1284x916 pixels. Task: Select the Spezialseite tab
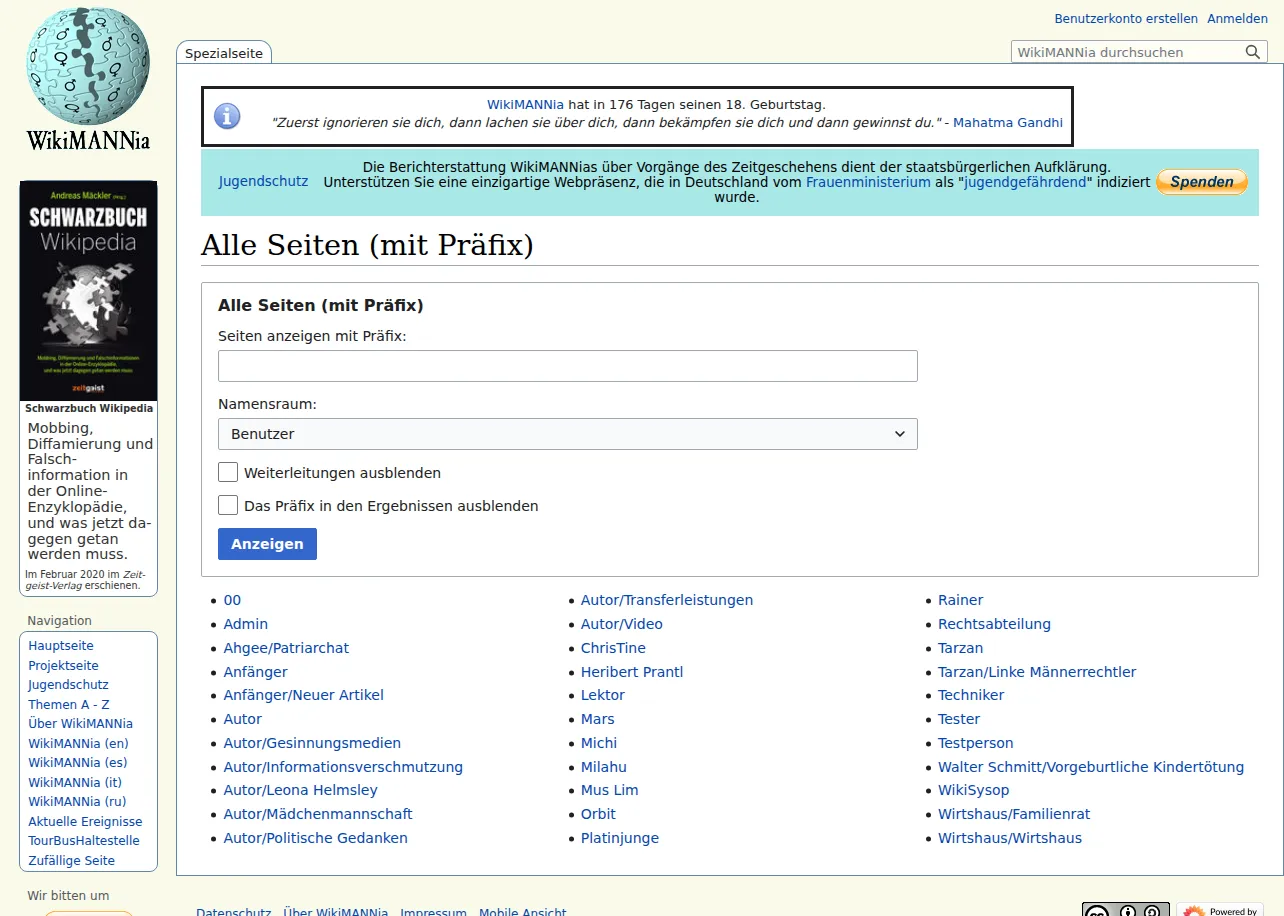click(224, 53)
